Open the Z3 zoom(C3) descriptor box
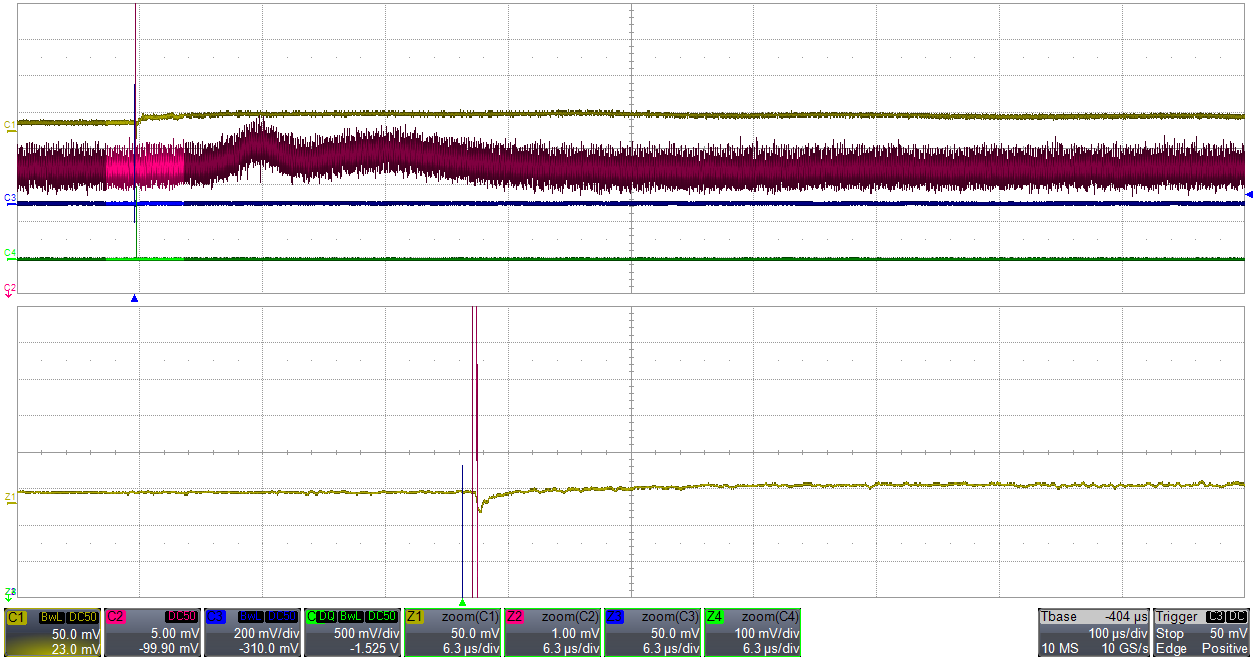 click(653, 632)
